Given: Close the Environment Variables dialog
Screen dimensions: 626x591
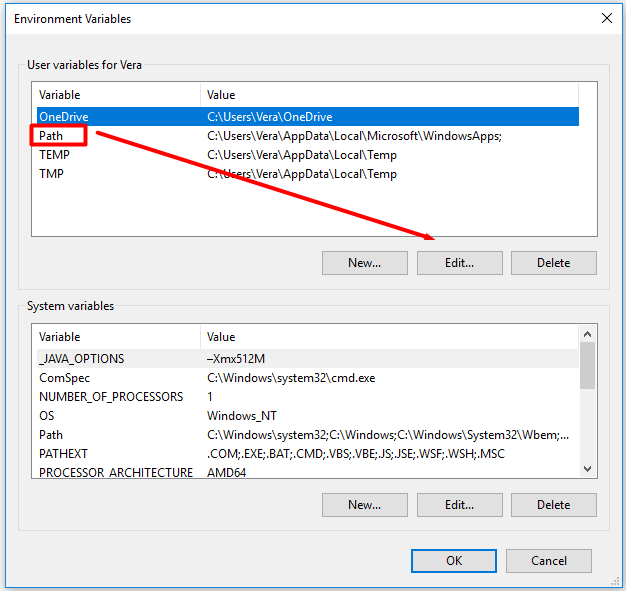Looking at the screenshot, I should pos(606,18).
